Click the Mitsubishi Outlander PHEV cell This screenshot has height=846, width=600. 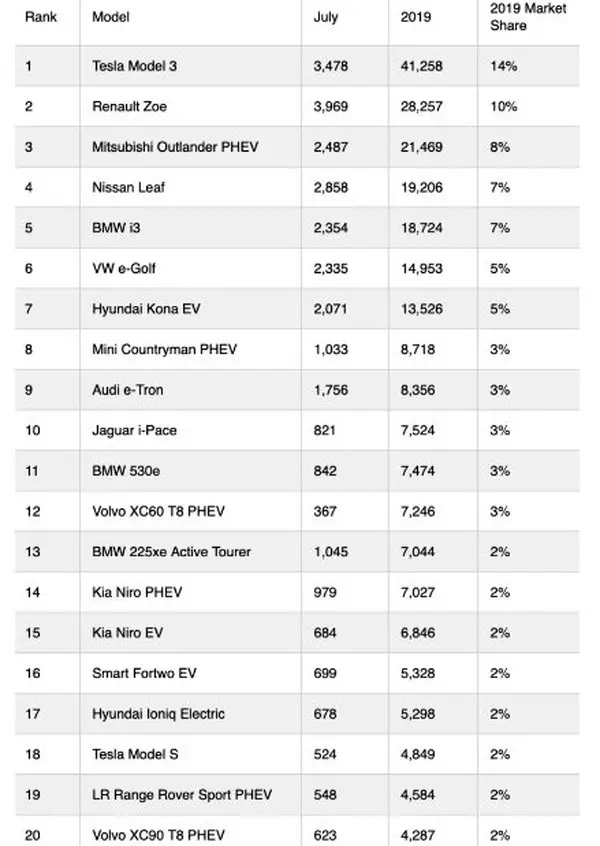tap(174, 147)
